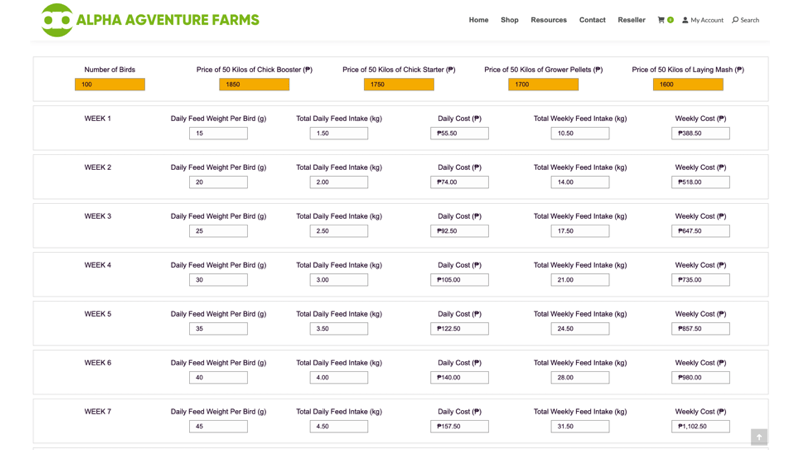This screenshot has height=450, width=800.
Task: Open the Reseller page link
Action: [631, 20]
